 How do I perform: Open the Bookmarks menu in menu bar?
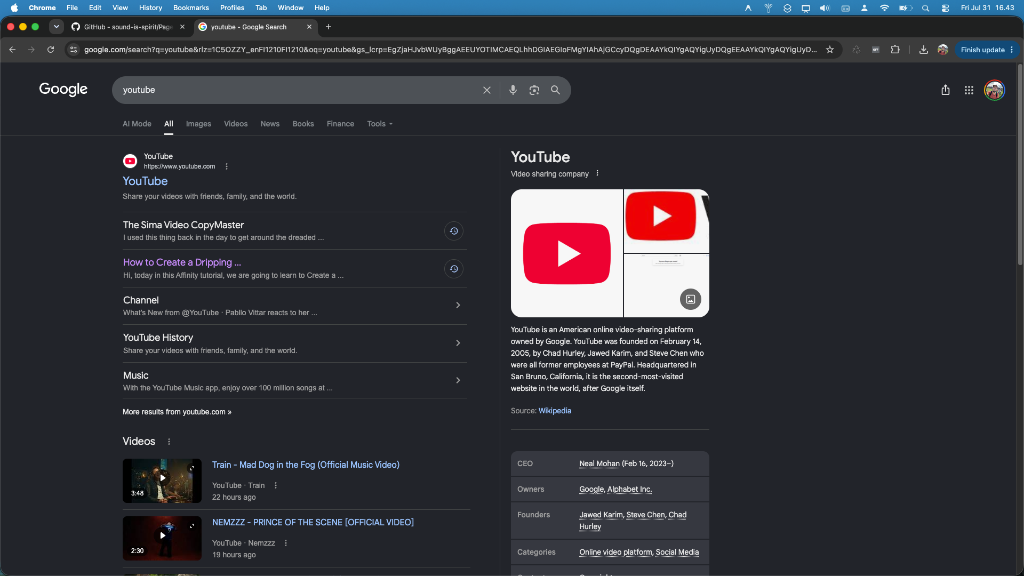coord(191,8)
